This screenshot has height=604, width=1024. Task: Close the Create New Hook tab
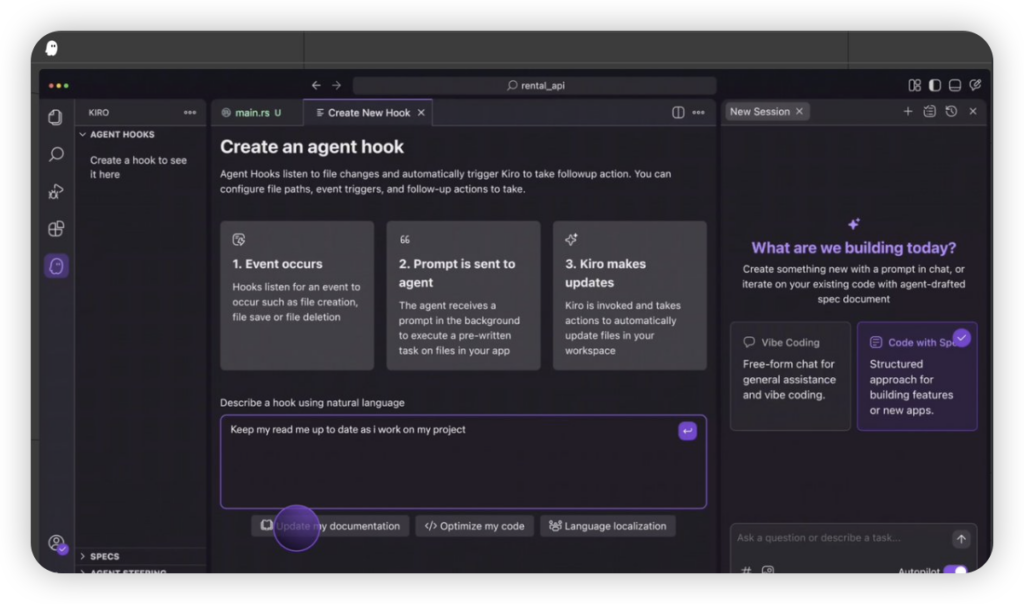(x=421, y=112)
